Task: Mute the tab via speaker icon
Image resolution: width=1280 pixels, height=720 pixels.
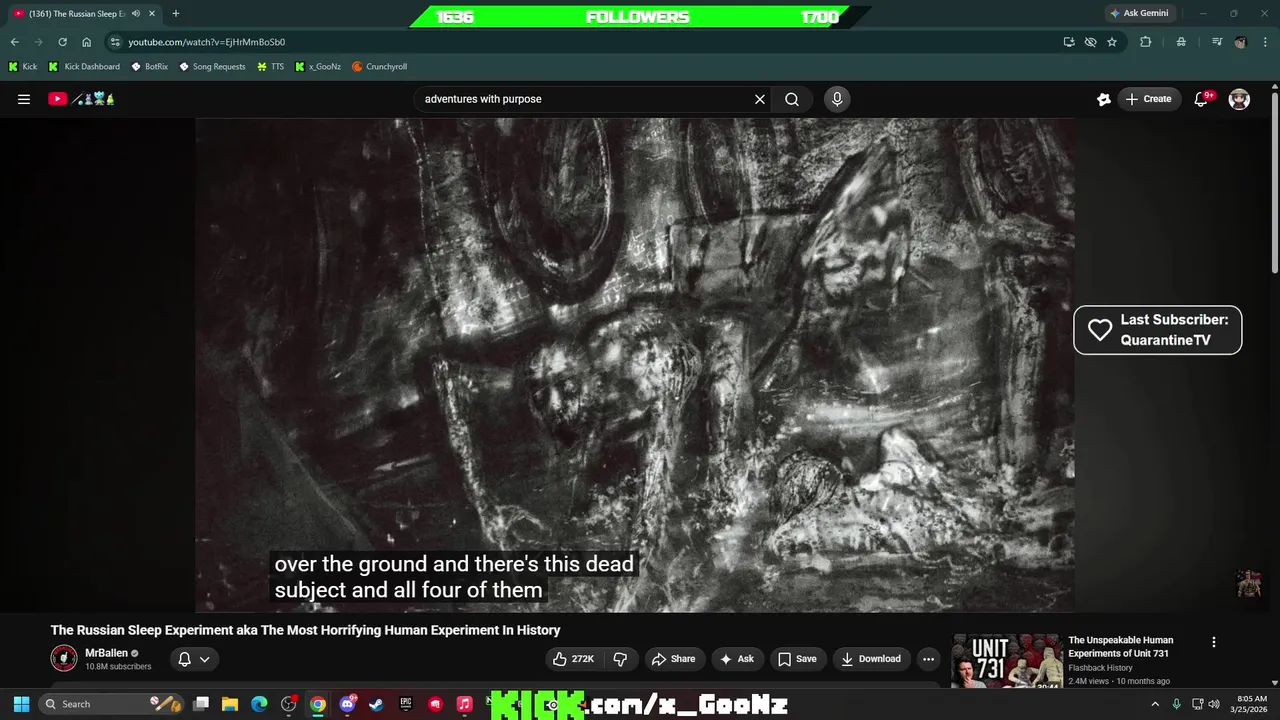Action: pyautogui.click(x=136, y=13)
